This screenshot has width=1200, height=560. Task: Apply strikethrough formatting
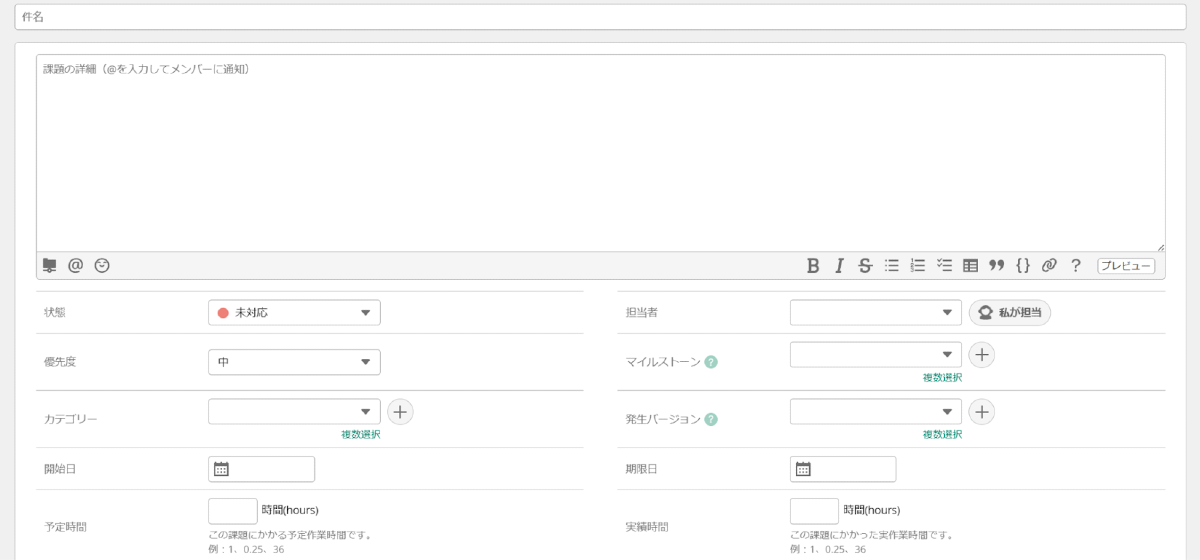pyautogui.click(x=865, y=265)
